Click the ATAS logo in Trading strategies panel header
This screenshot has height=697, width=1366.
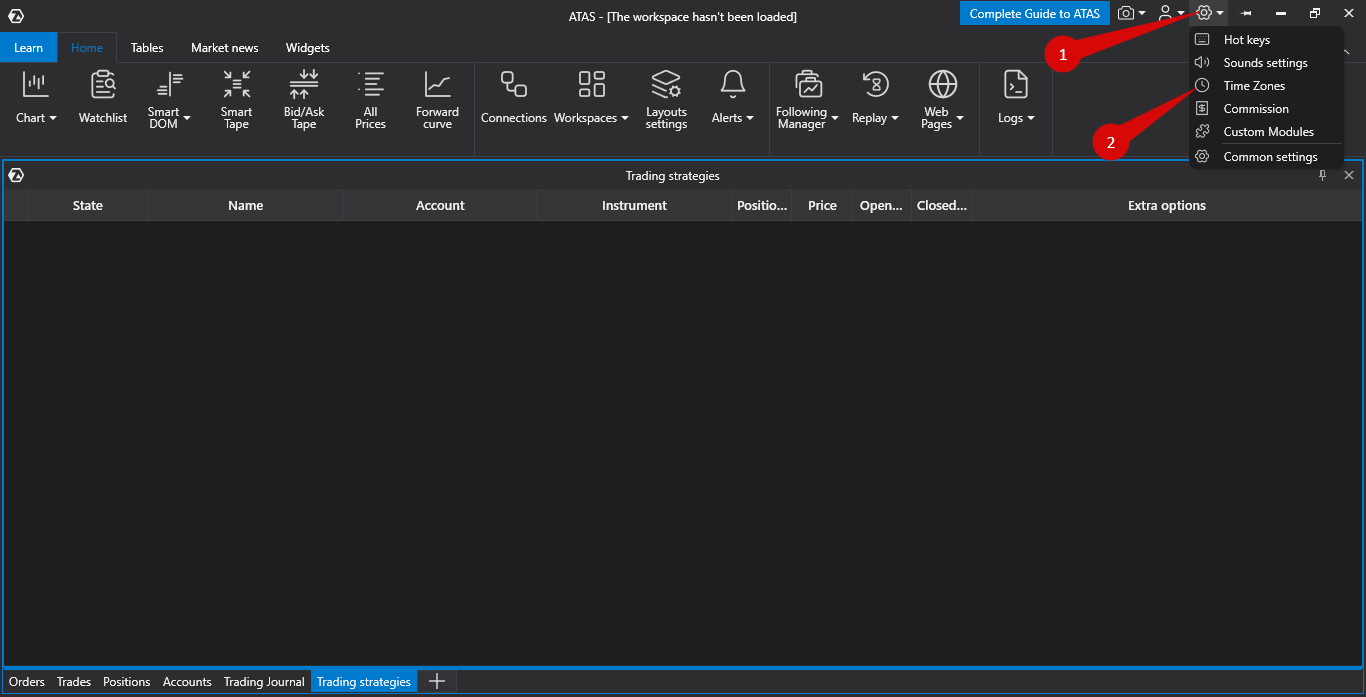pyautogui.click(x=16, y=175)
